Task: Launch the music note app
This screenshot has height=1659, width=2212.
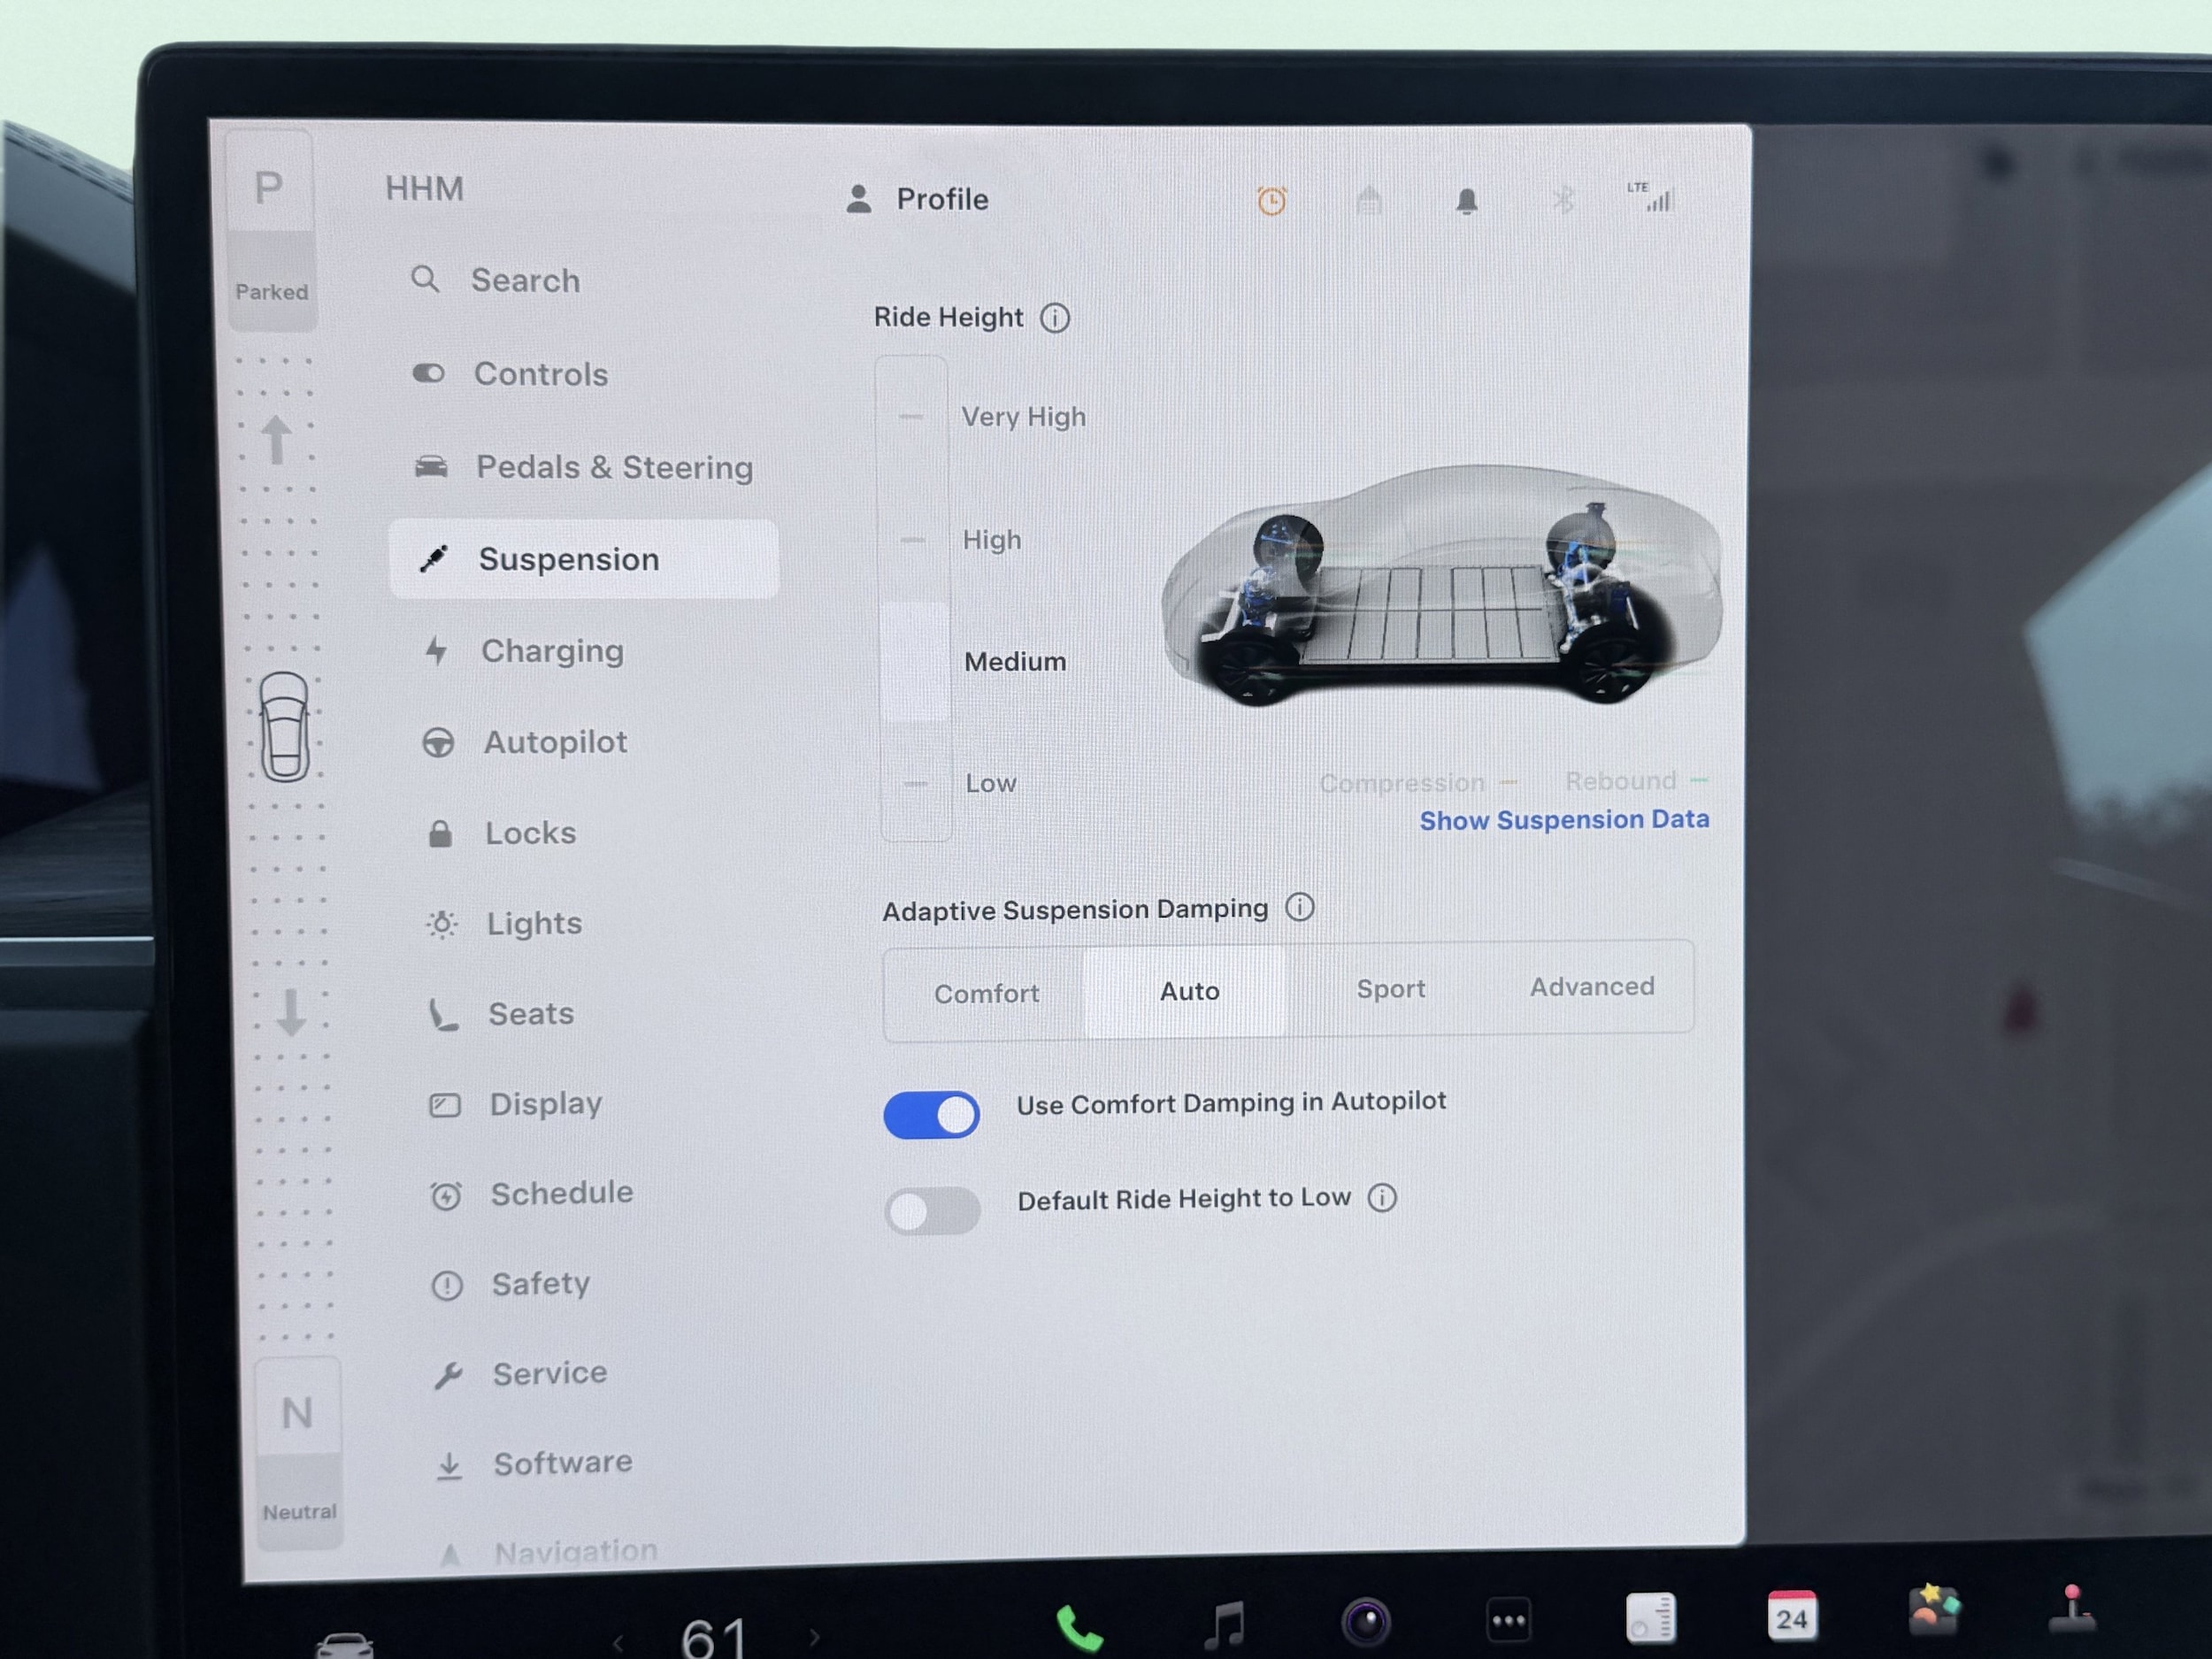Action: pos(1224,1624)
